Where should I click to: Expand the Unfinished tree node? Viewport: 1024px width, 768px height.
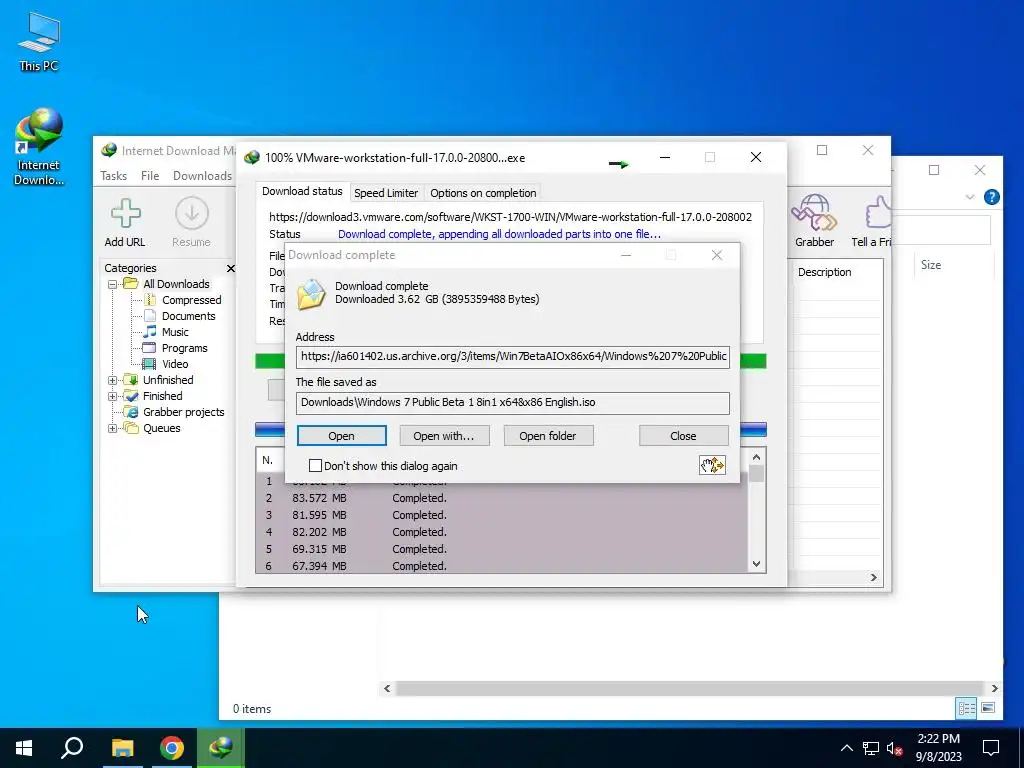point(112,380)
